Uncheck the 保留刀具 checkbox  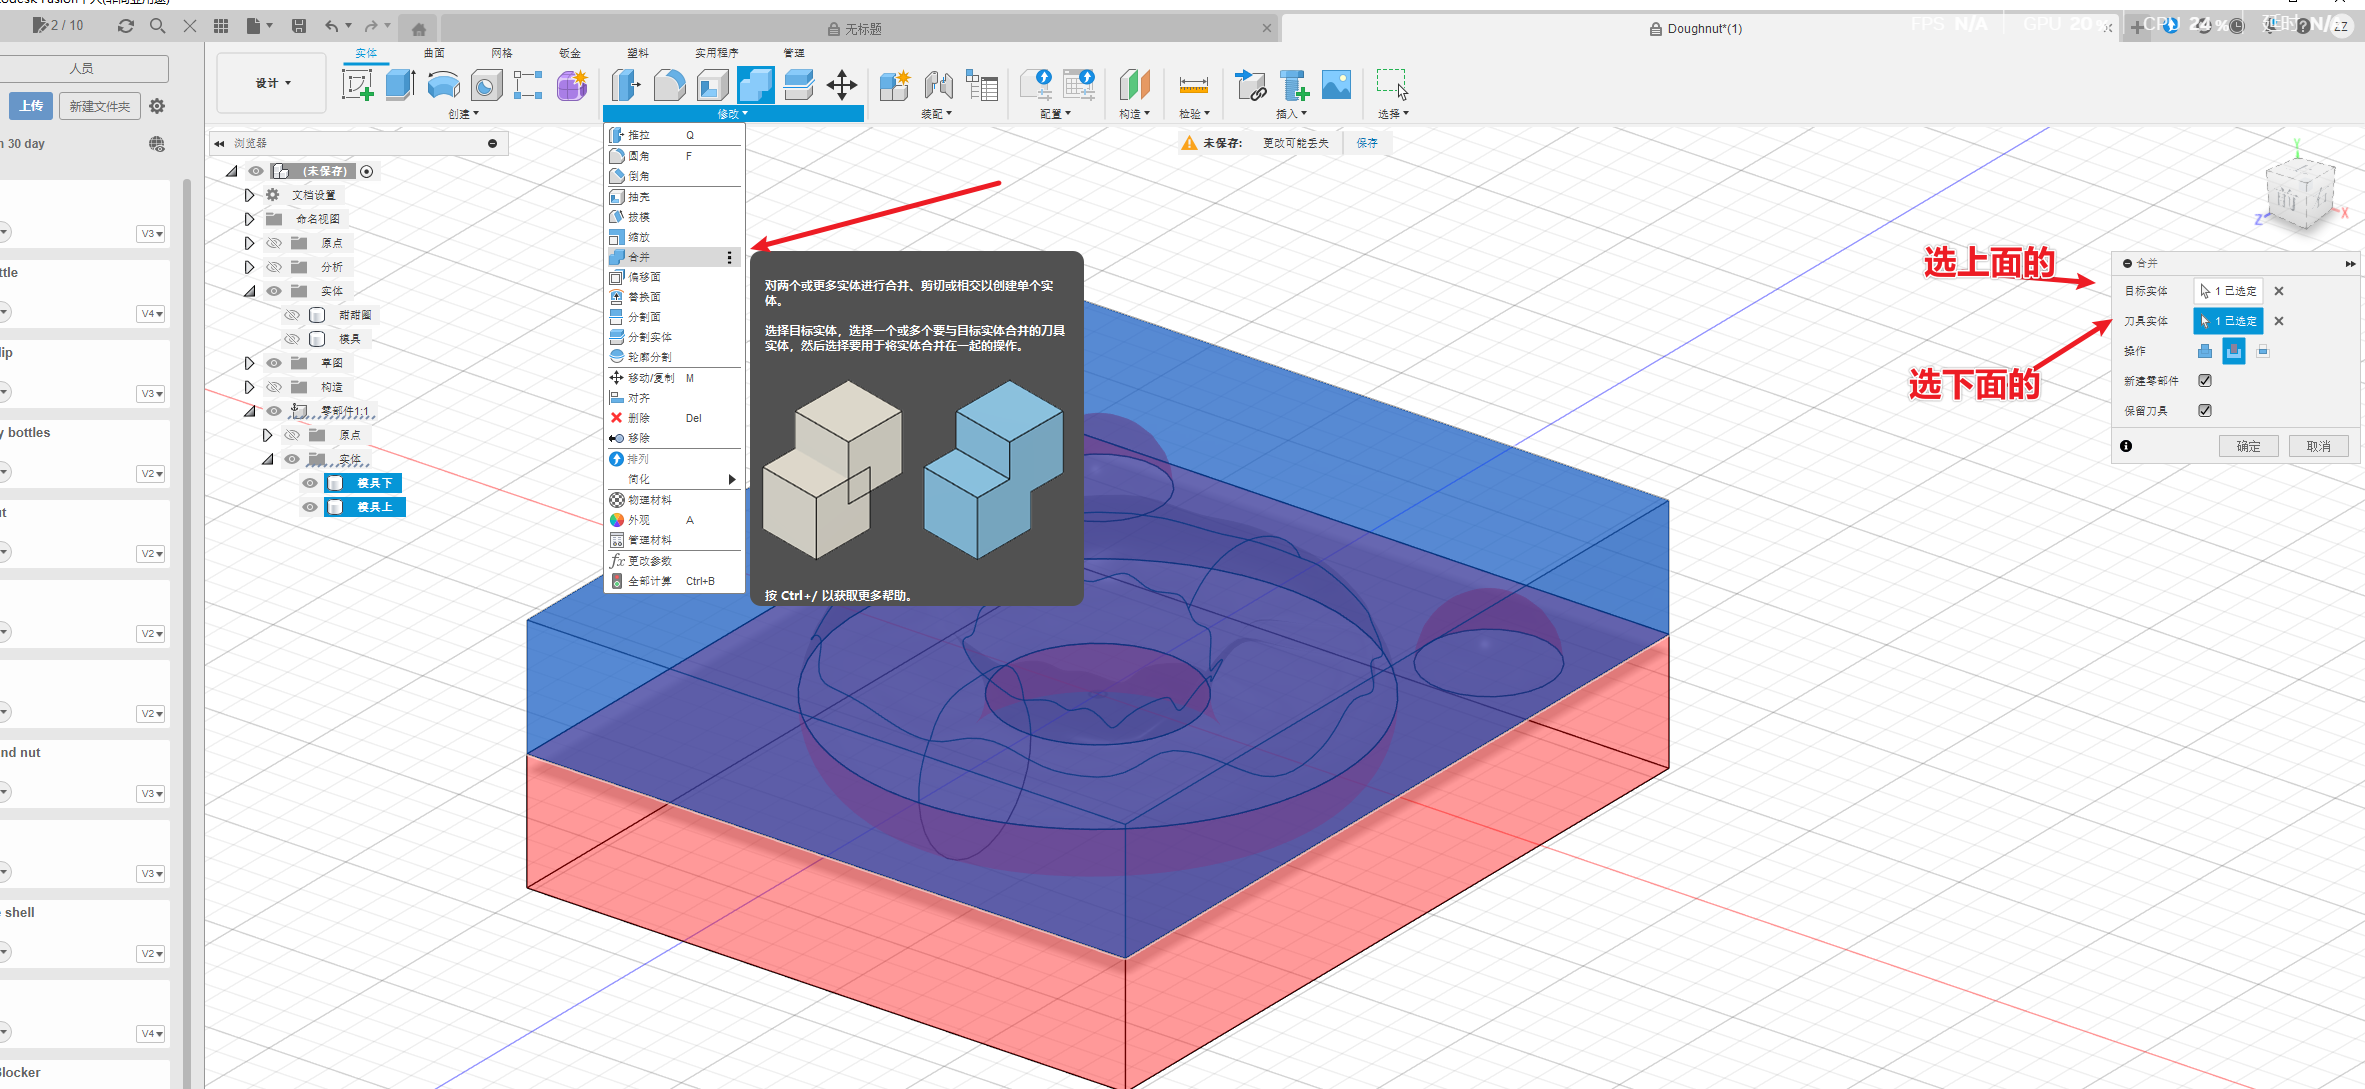(2205, 411)
